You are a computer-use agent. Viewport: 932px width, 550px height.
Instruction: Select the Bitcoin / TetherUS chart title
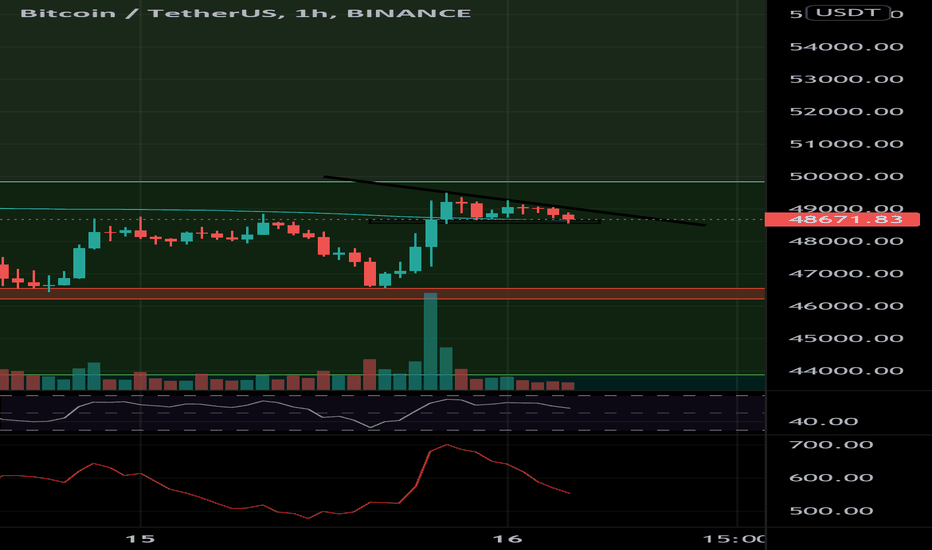[245, 13]
